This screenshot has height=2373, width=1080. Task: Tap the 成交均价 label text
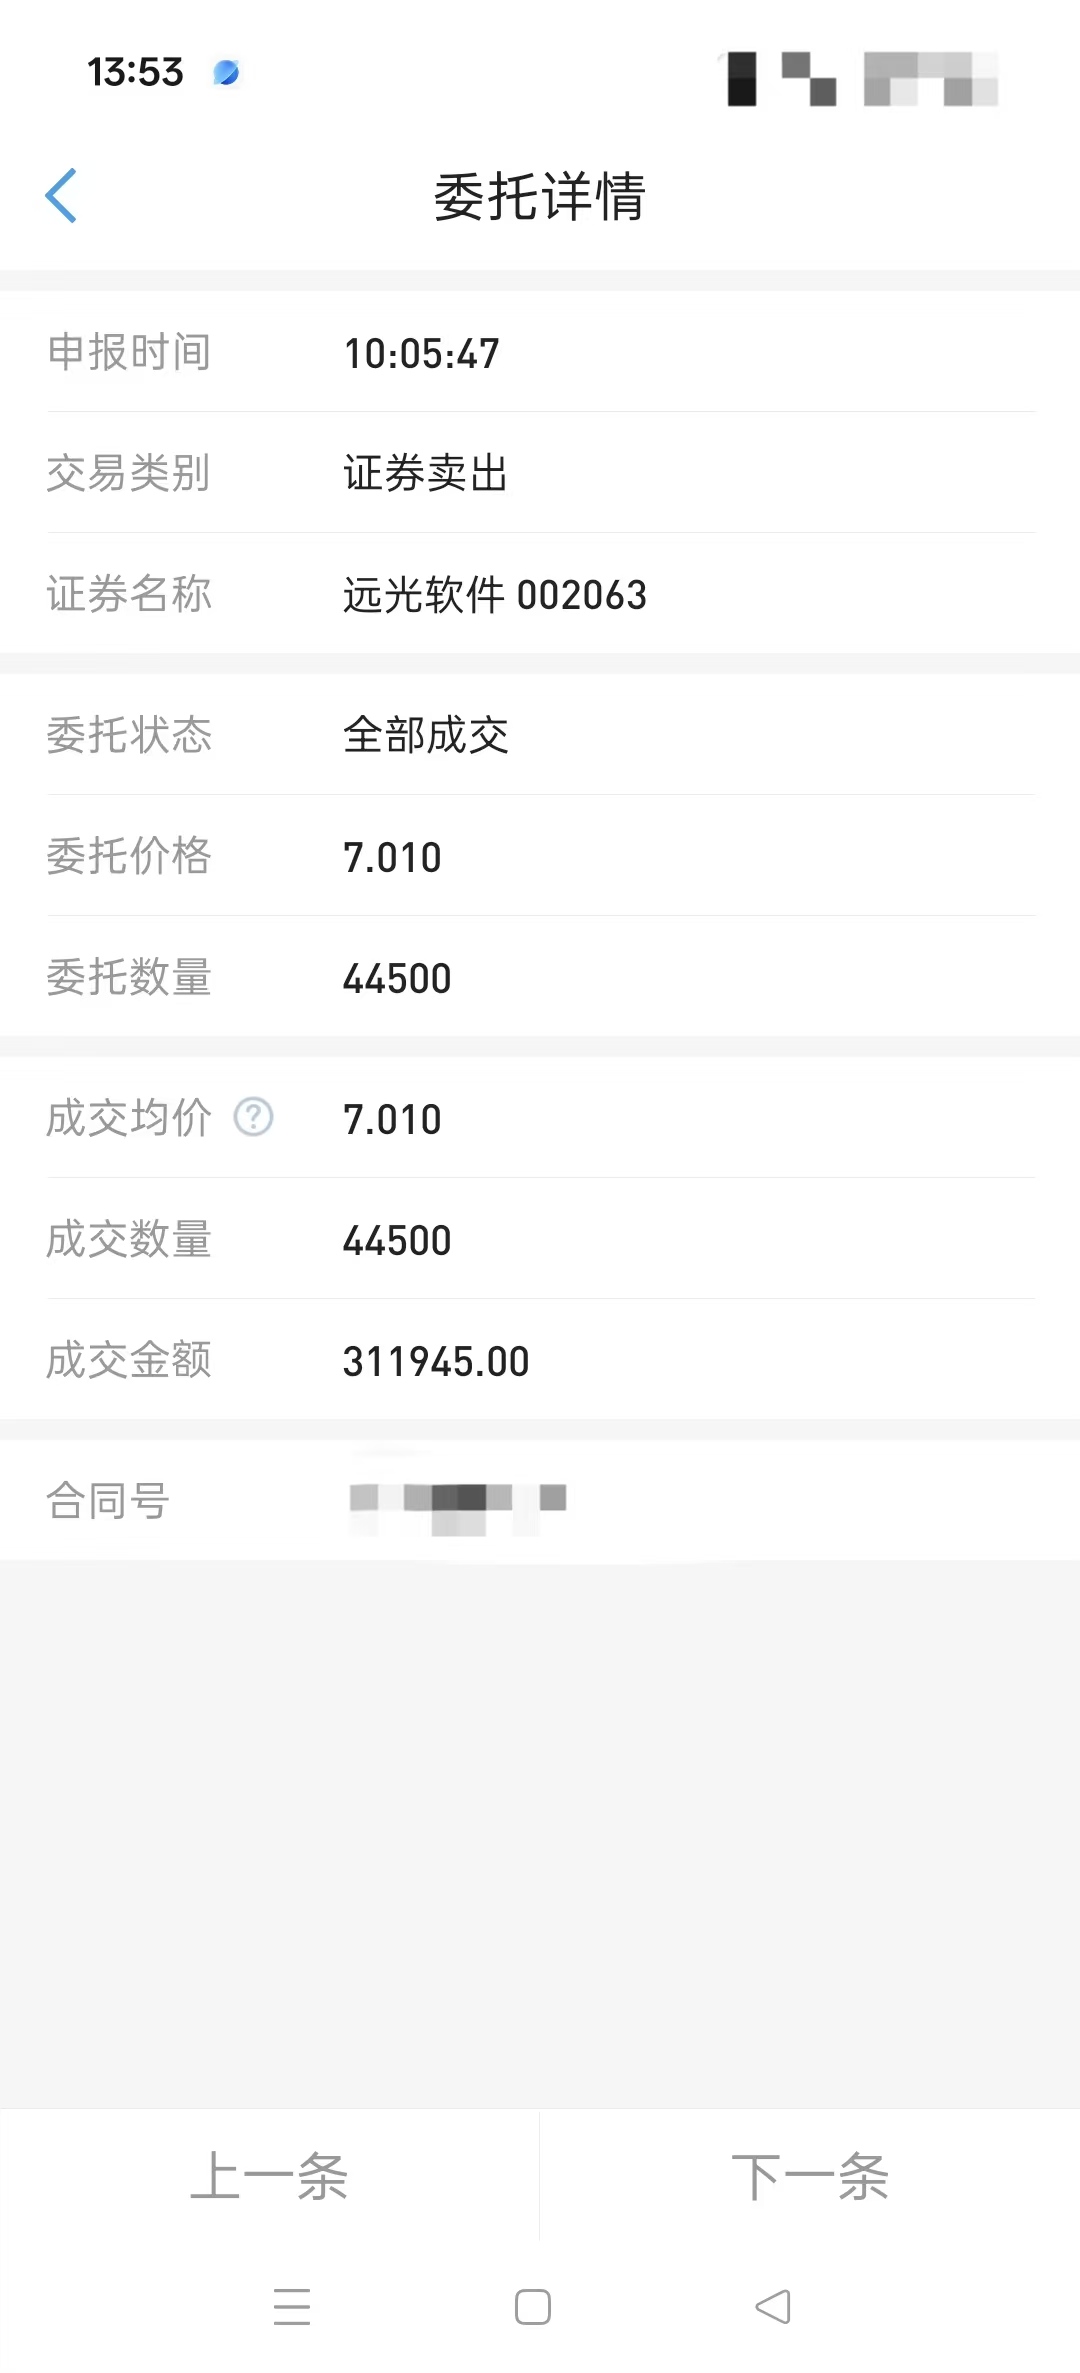129,1118
